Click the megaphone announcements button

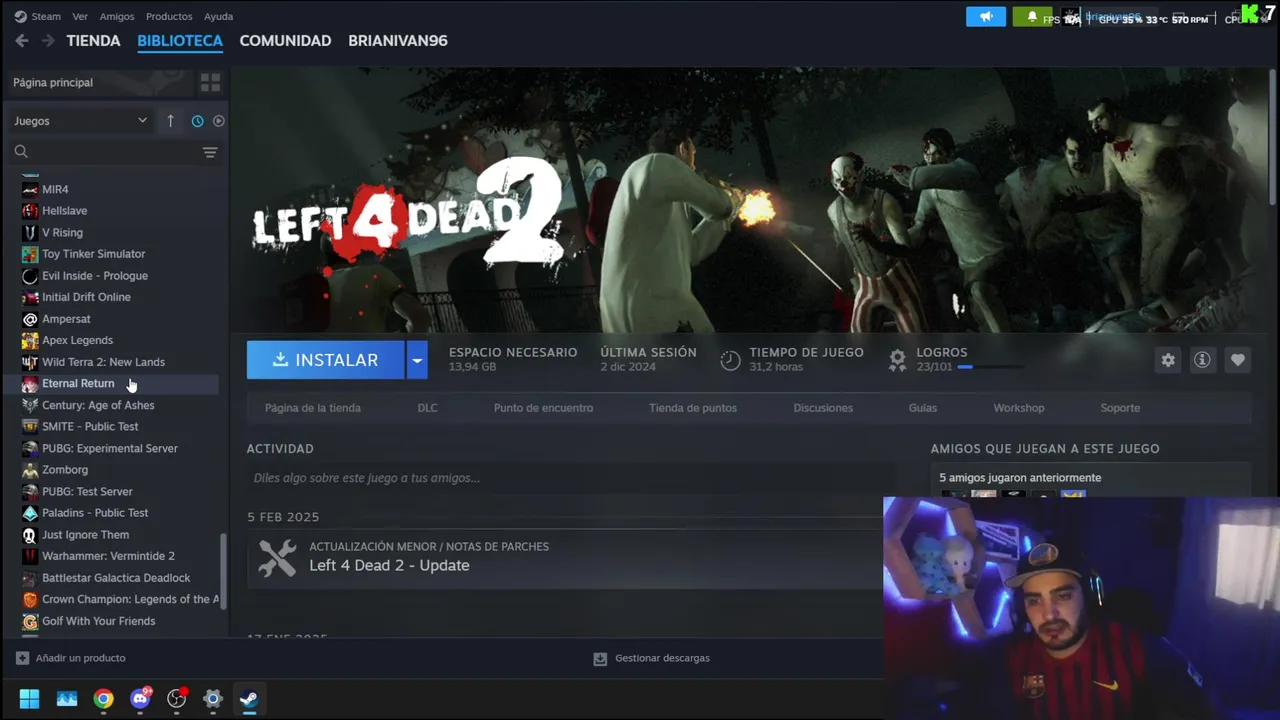click(986, 17)
